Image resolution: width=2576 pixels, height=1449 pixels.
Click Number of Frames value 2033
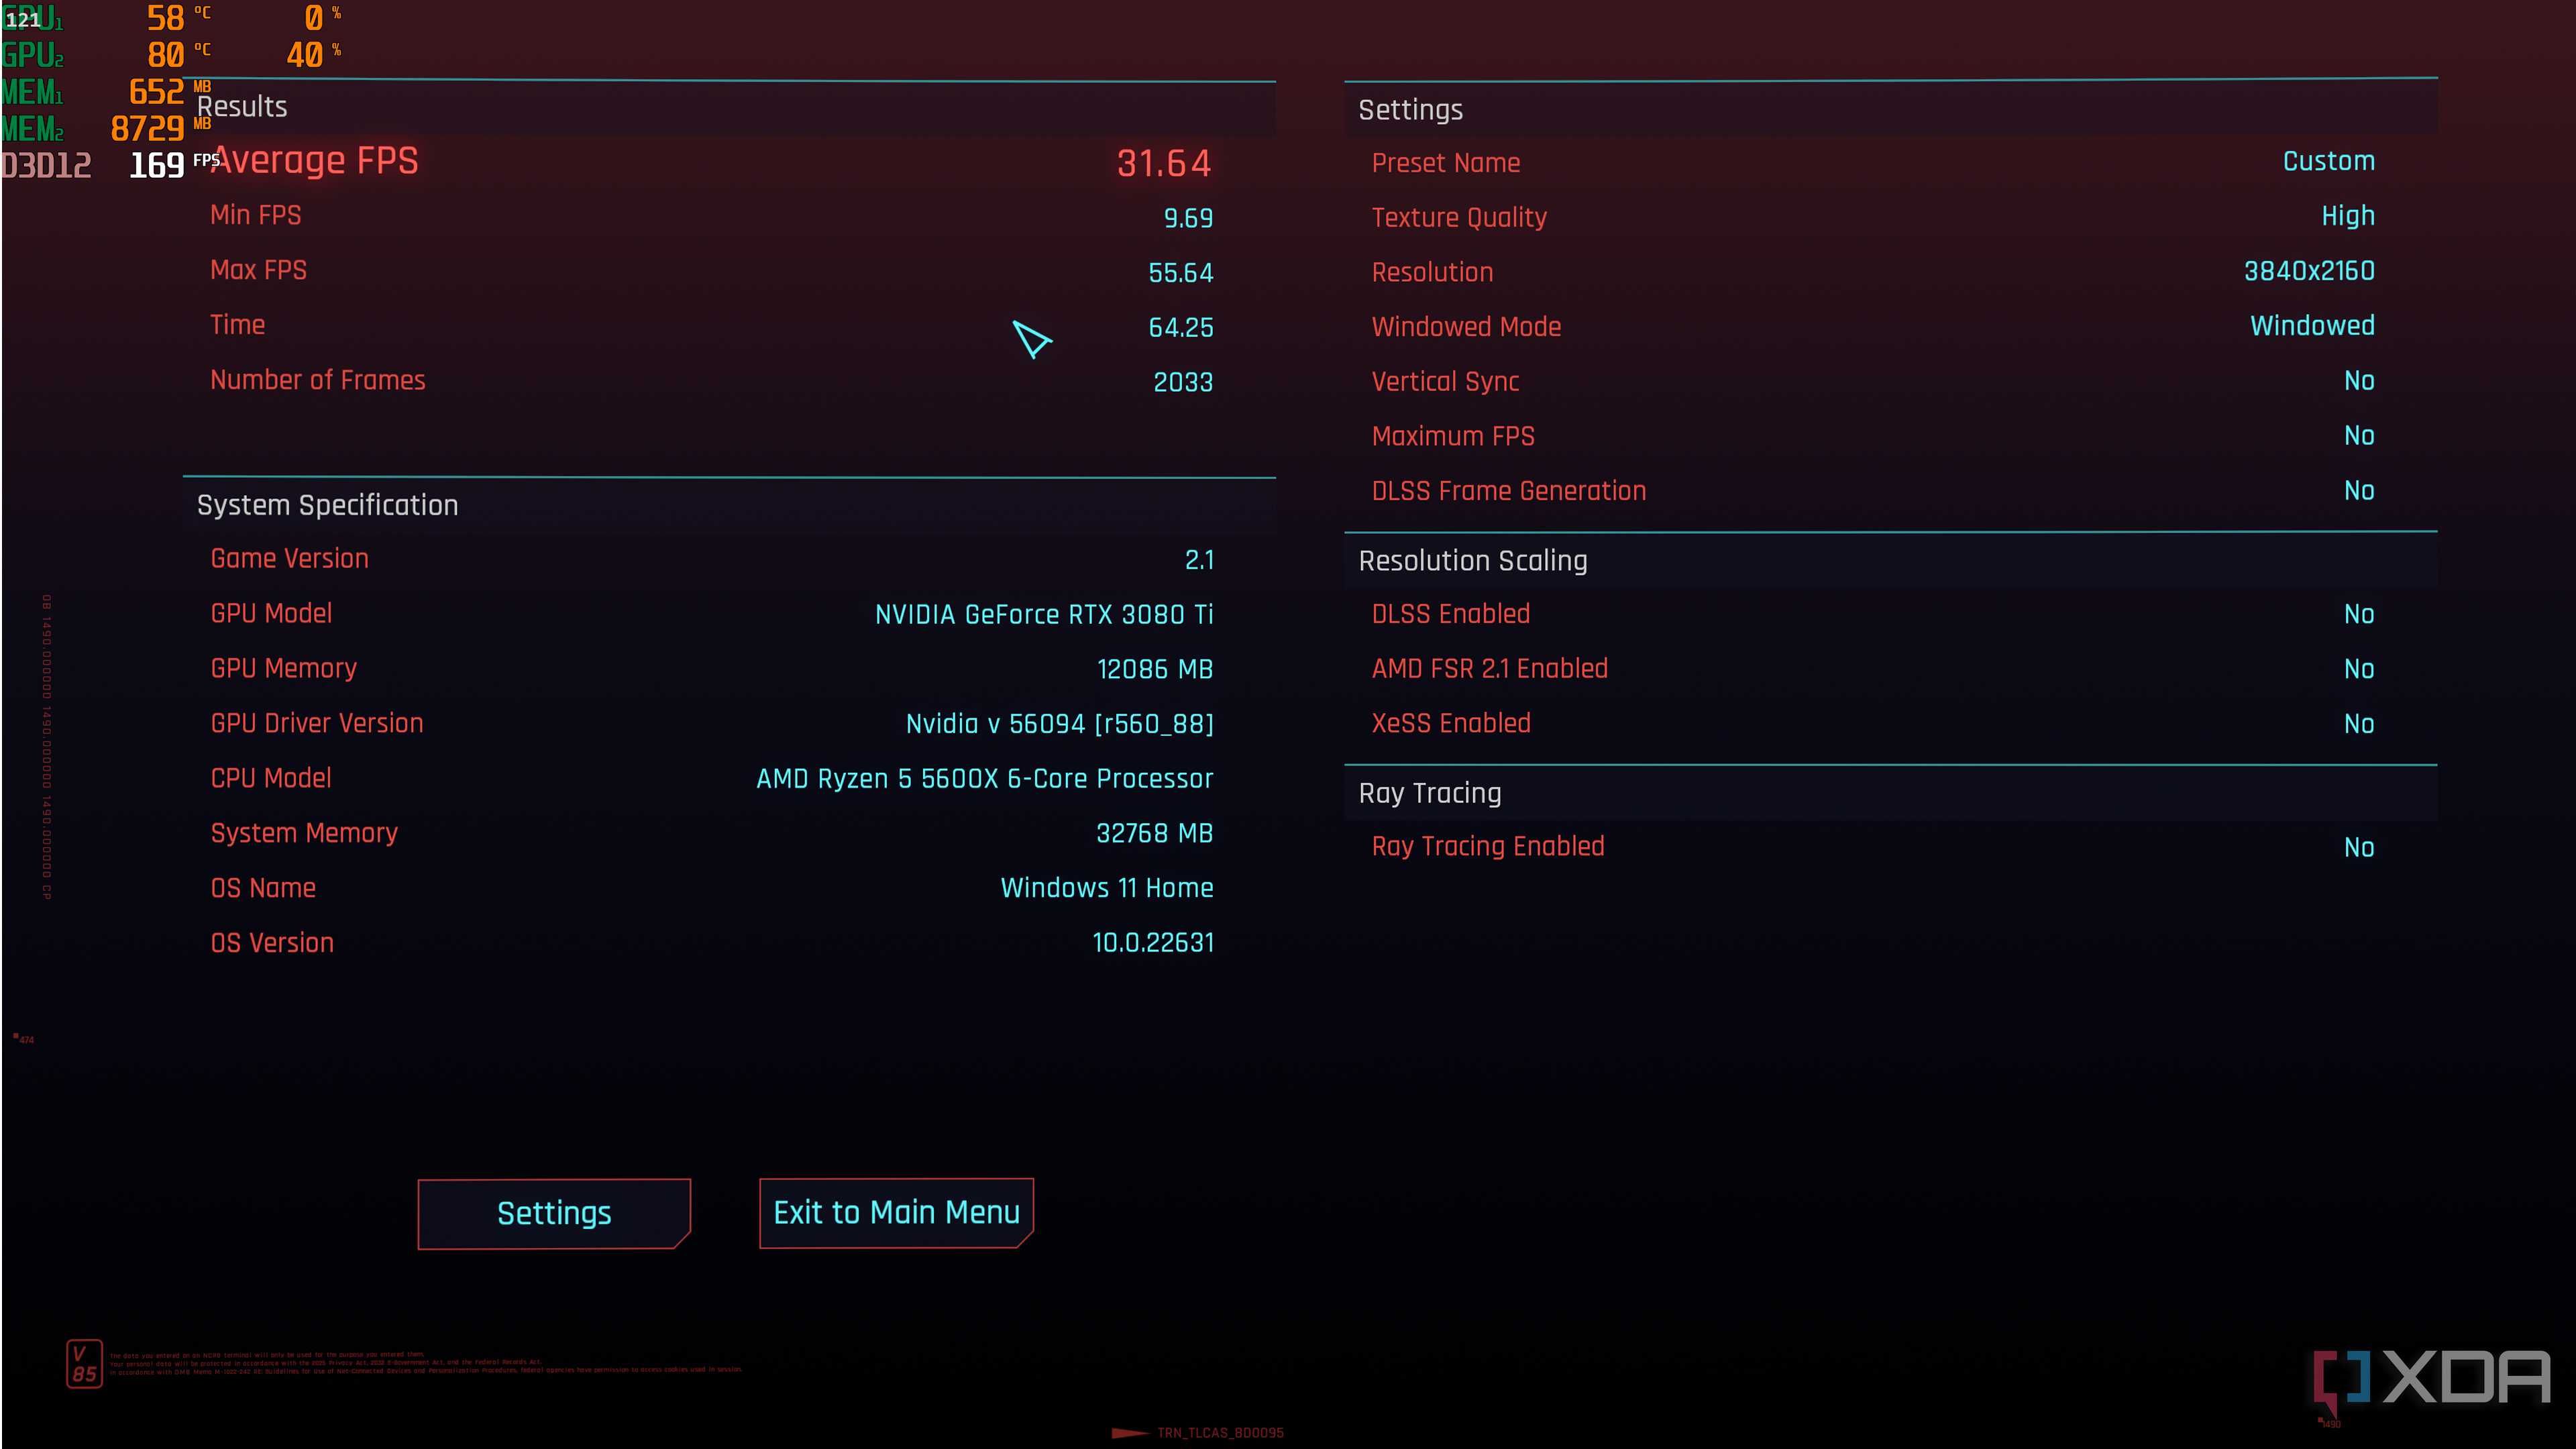(x=1183, y=382)
